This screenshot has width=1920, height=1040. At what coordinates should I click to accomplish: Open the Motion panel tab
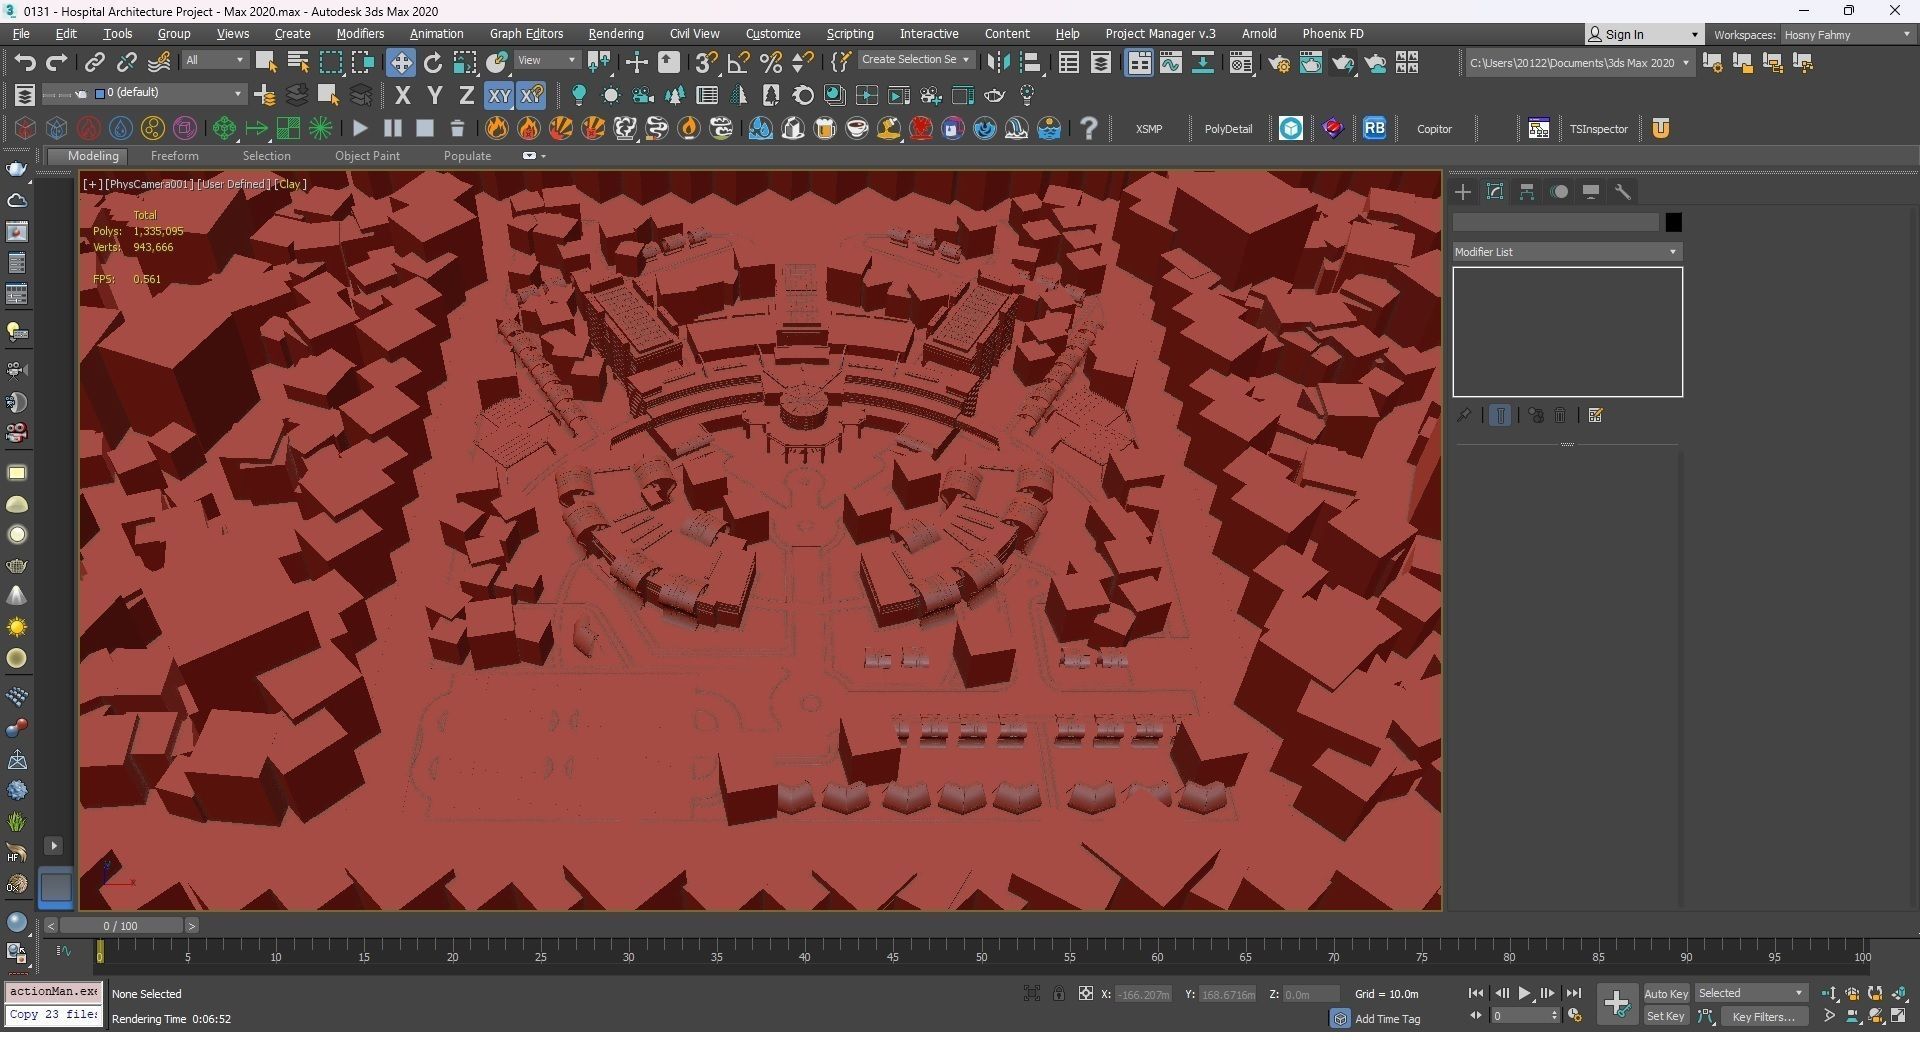[x=1559, y=192]
